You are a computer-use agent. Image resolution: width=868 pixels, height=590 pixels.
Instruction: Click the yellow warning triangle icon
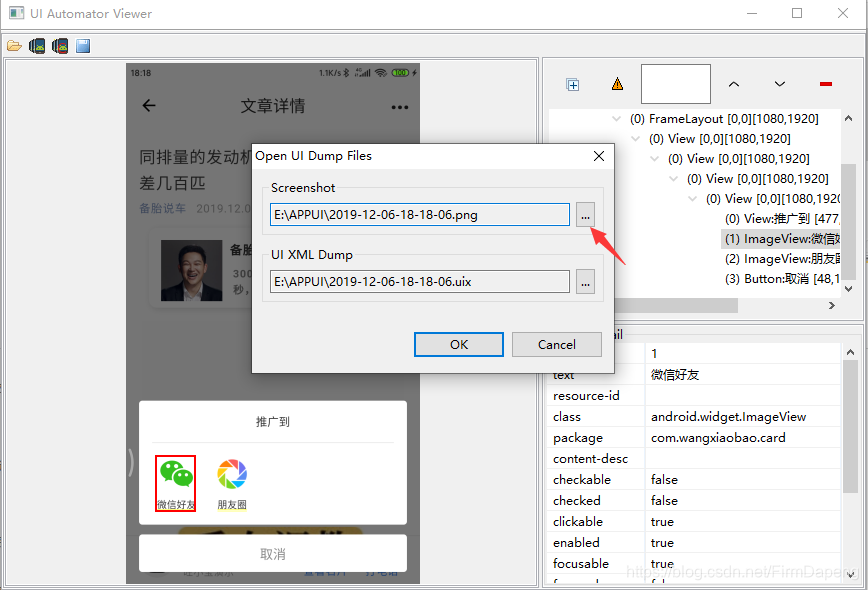coord(617,84)
